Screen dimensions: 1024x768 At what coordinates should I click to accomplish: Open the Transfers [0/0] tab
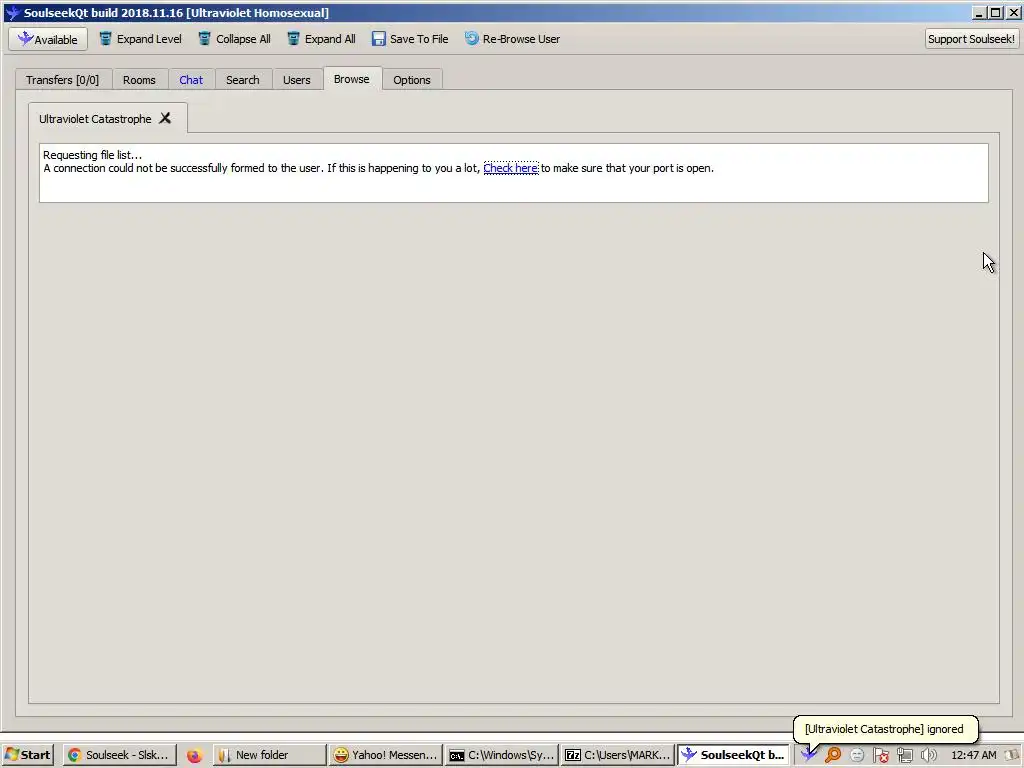(x=63, y=80)
